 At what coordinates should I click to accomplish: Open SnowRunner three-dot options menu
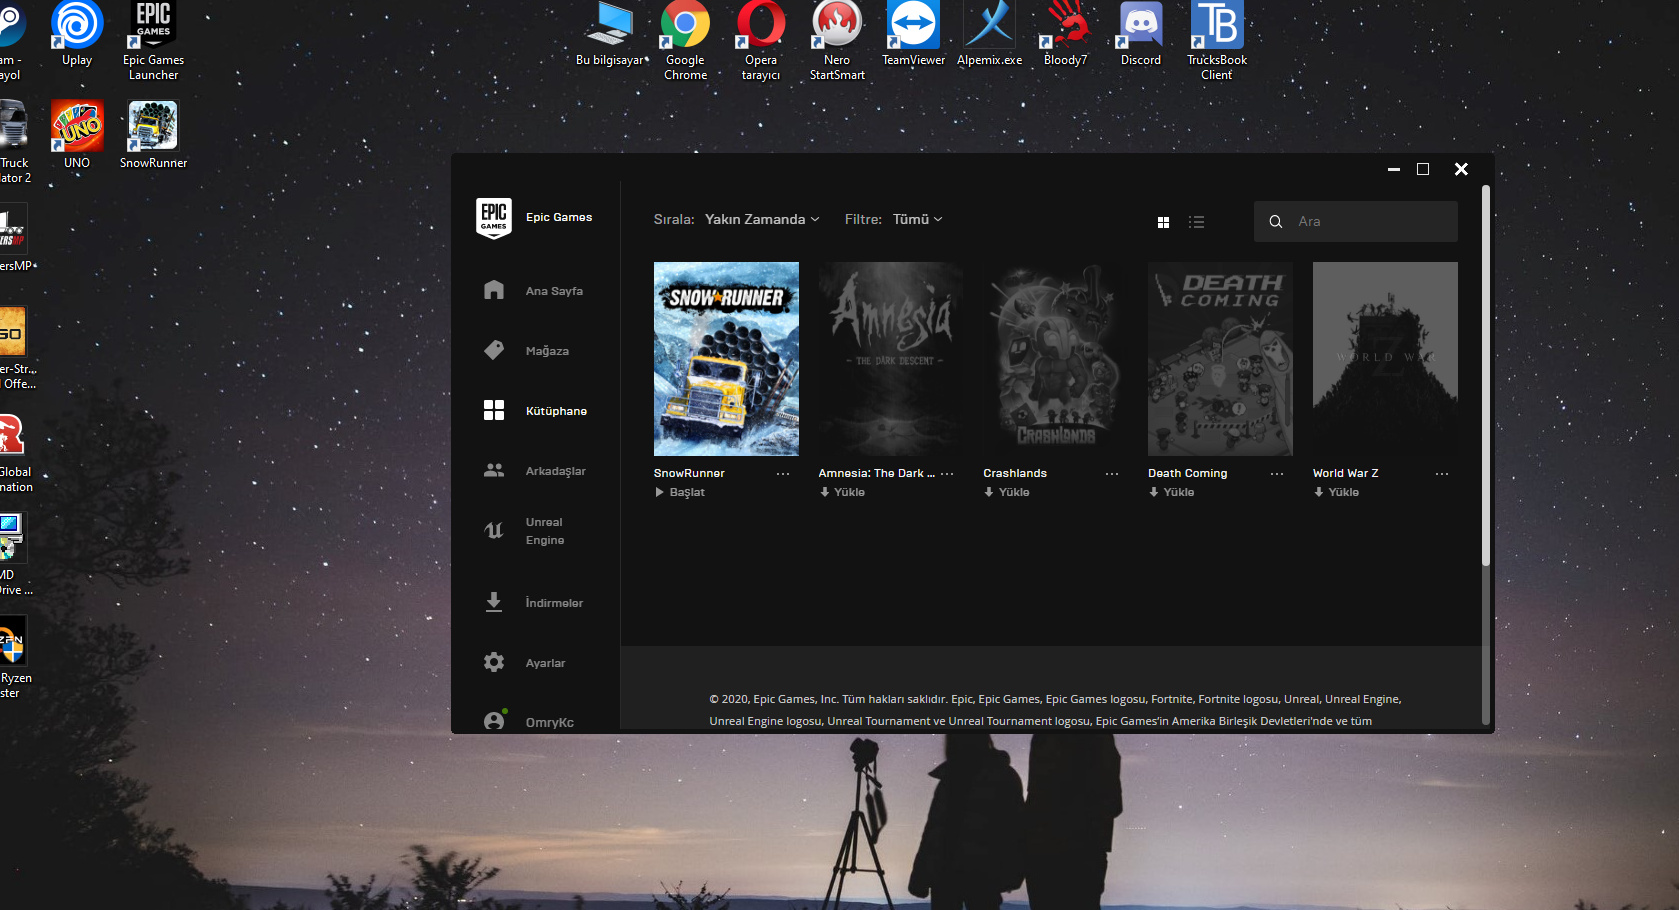coord(783,474)
